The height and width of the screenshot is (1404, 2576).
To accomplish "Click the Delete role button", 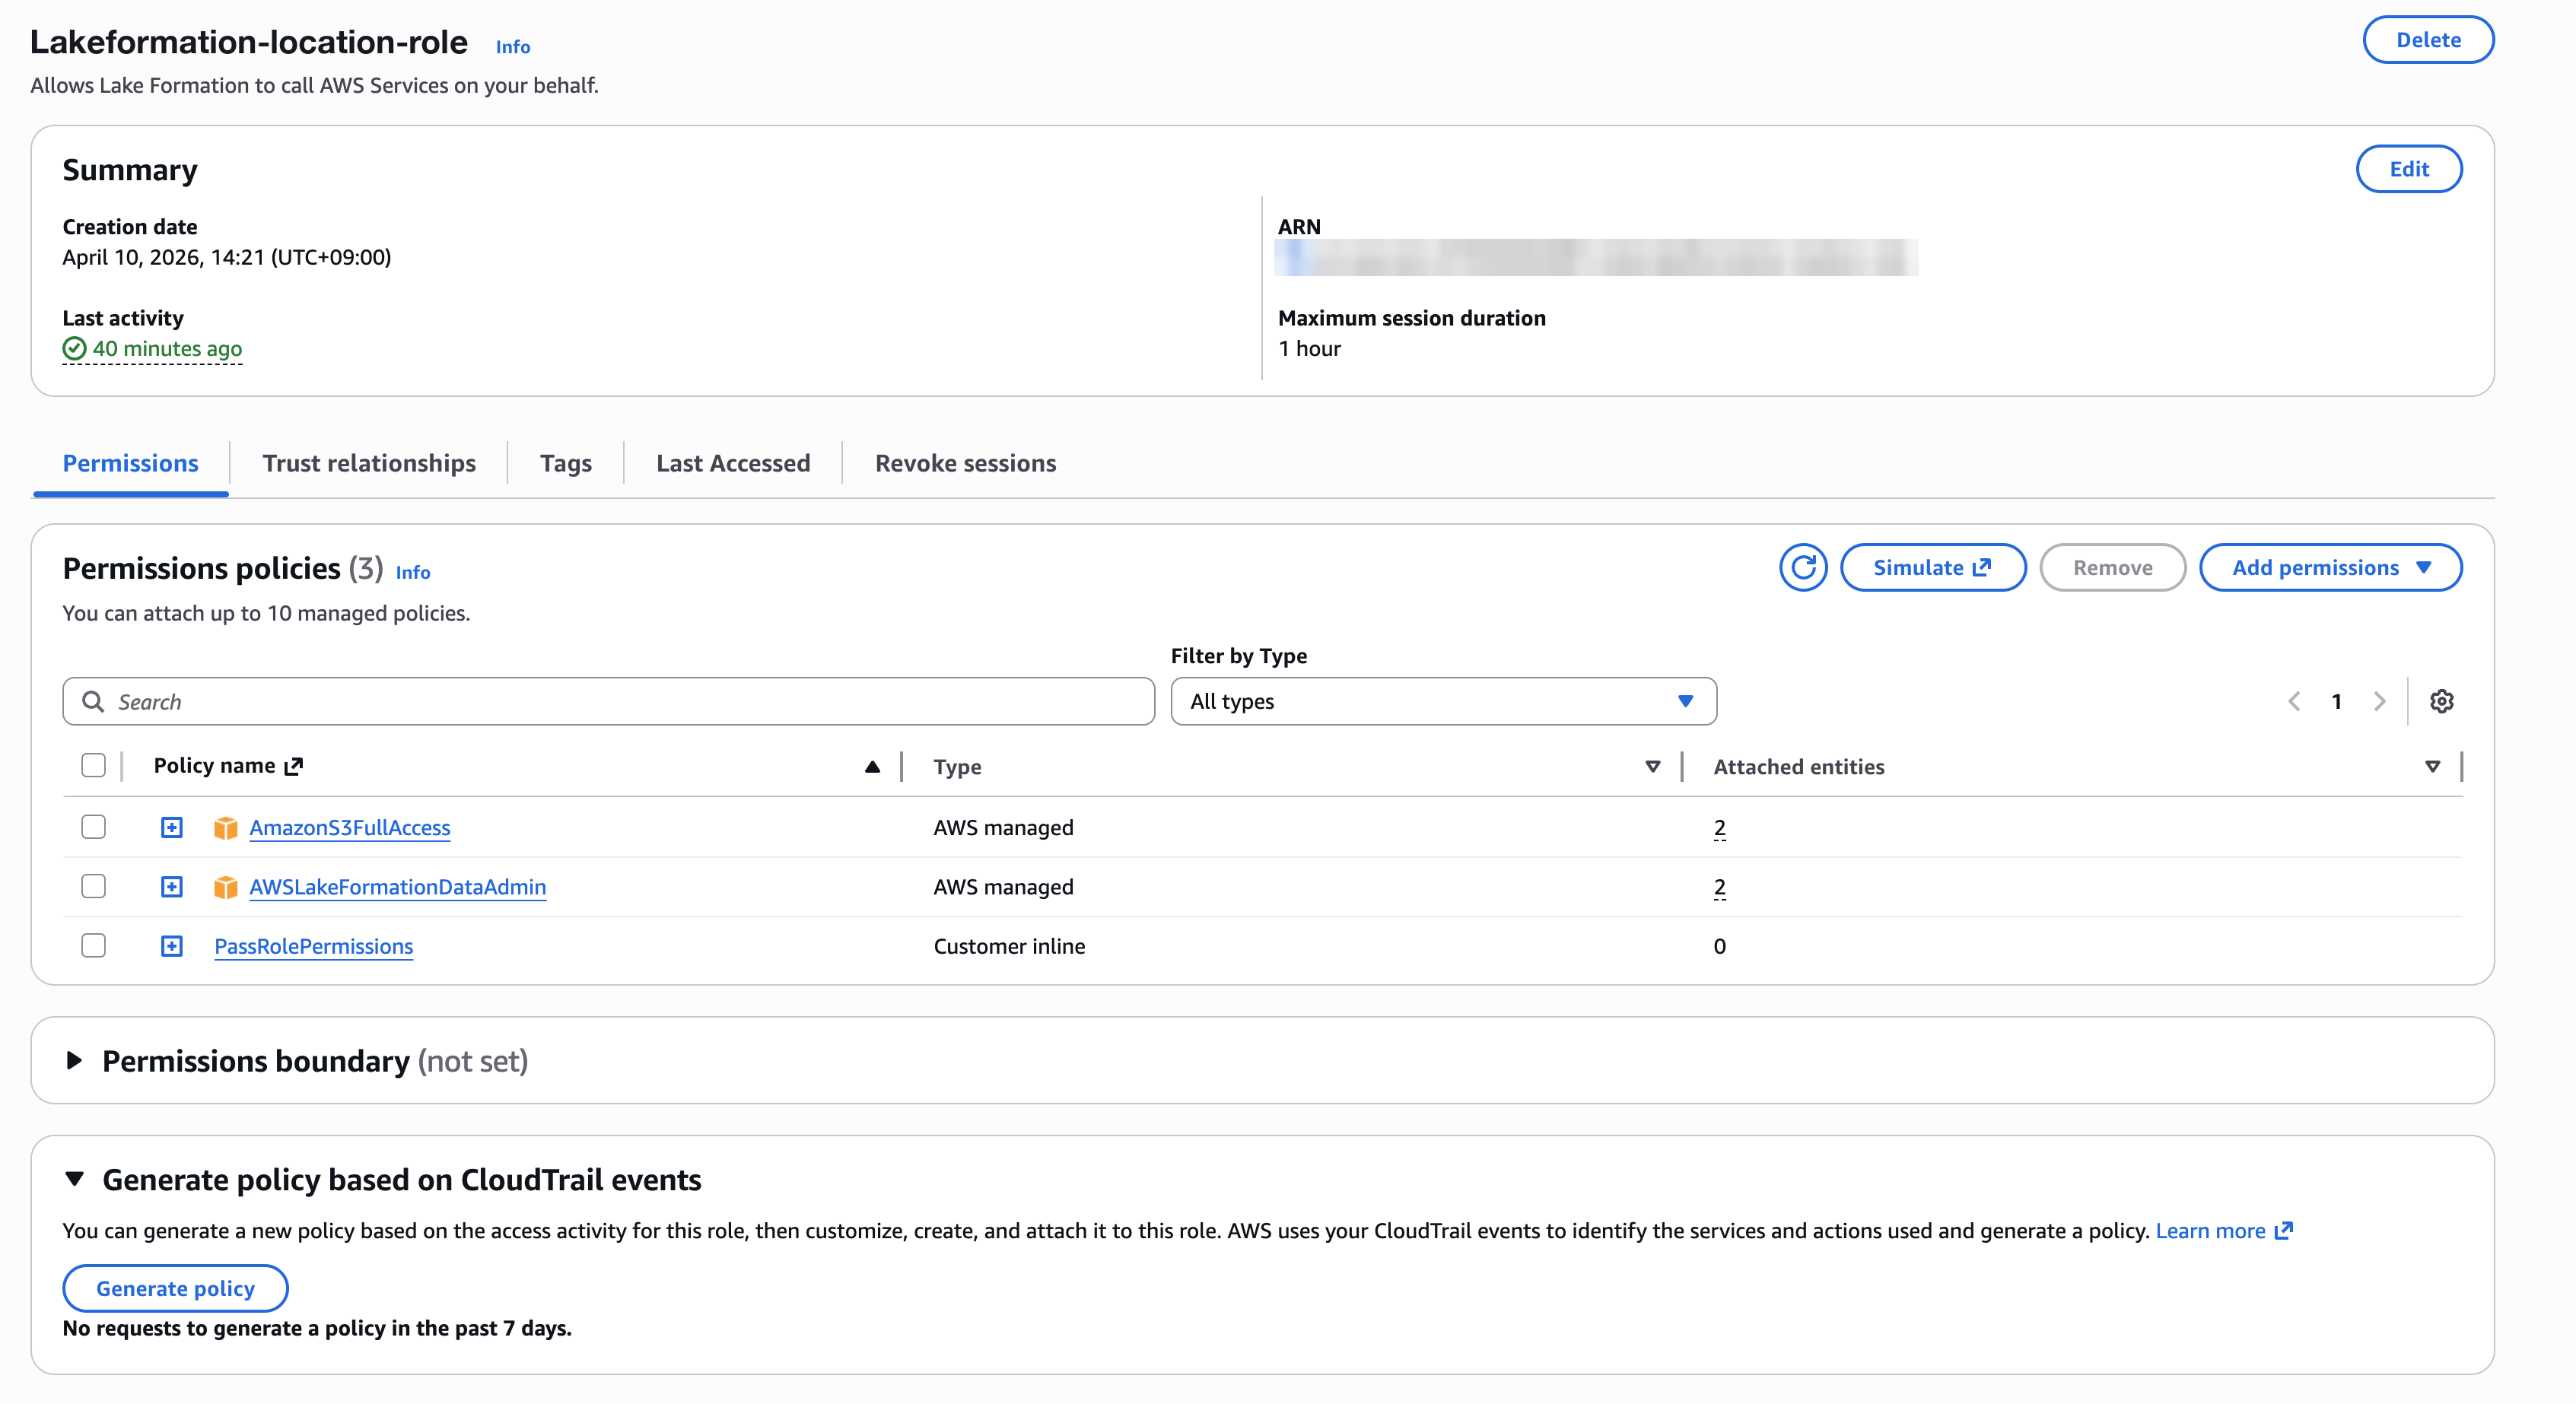I will coord(2428,40).
